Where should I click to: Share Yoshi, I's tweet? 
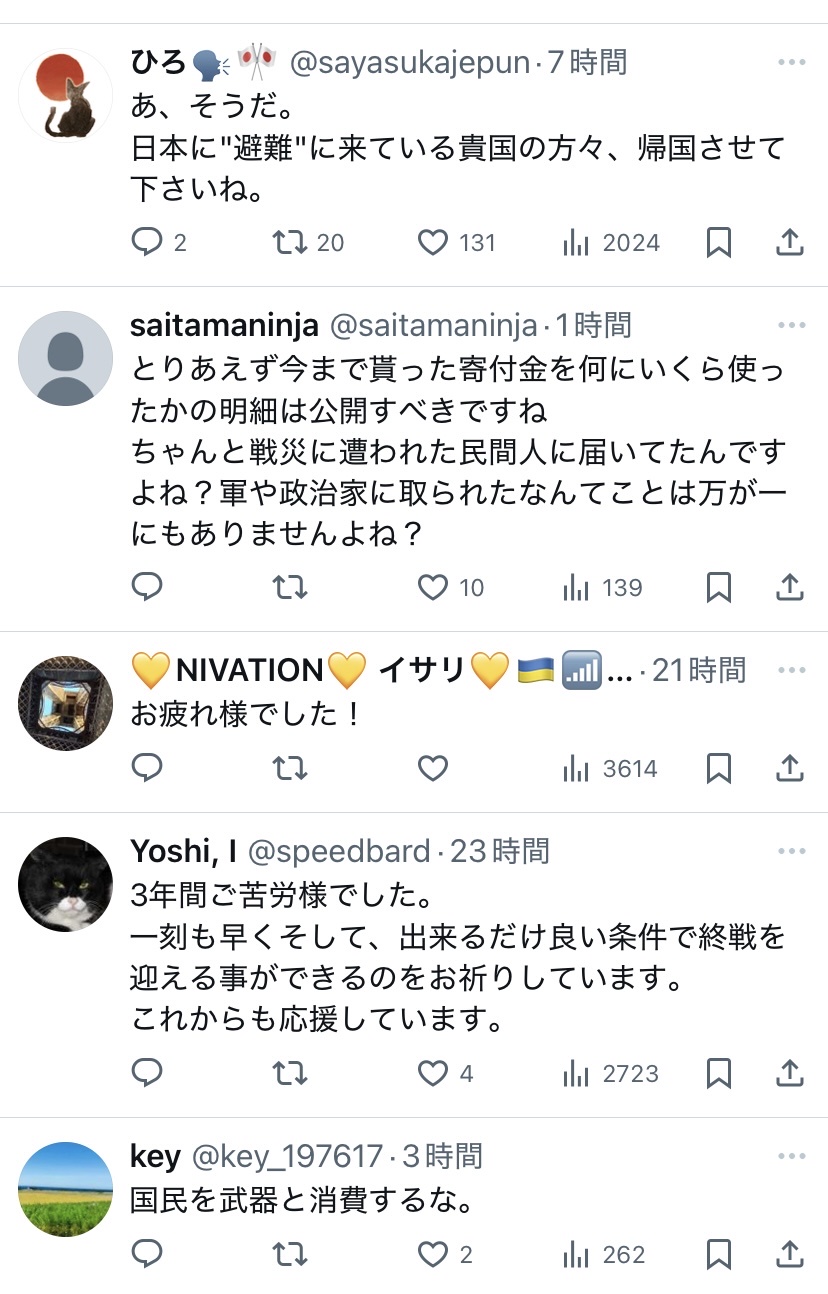790,1073
